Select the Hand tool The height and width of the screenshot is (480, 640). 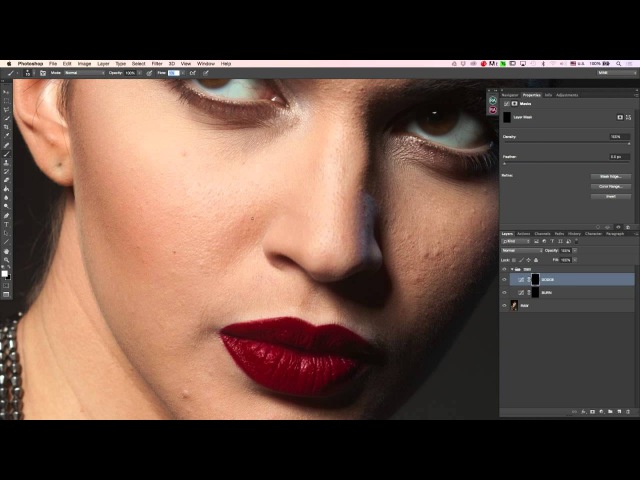coord(6,251)
